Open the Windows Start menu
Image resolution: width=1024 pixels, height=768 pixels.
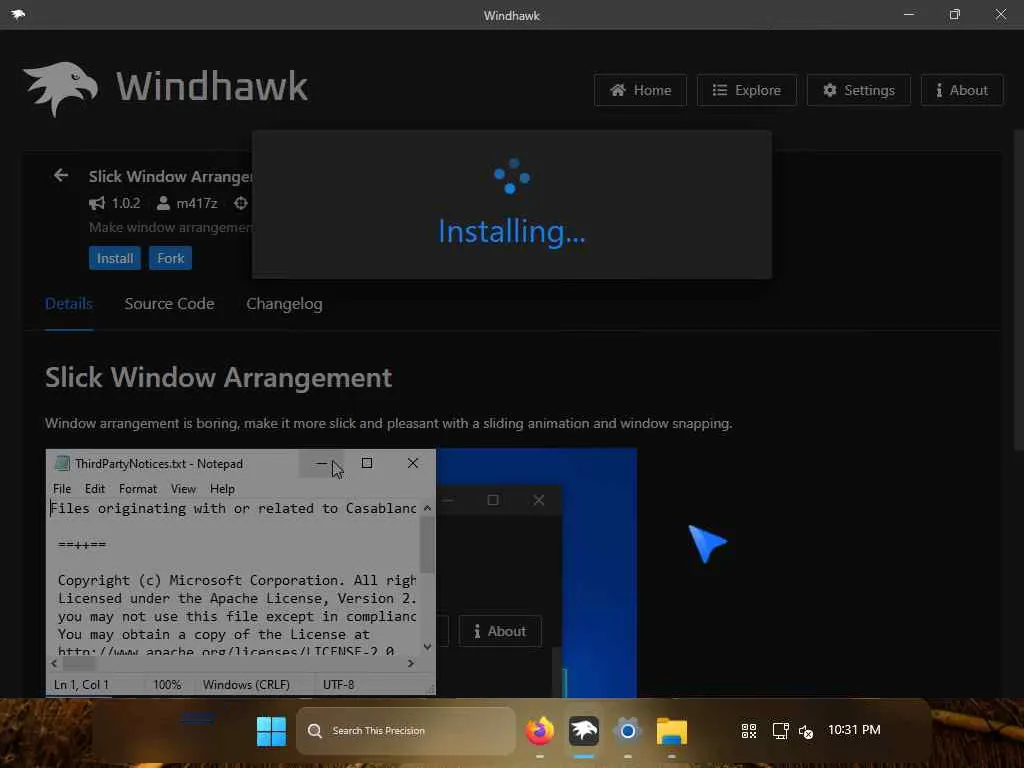point(272,731)
